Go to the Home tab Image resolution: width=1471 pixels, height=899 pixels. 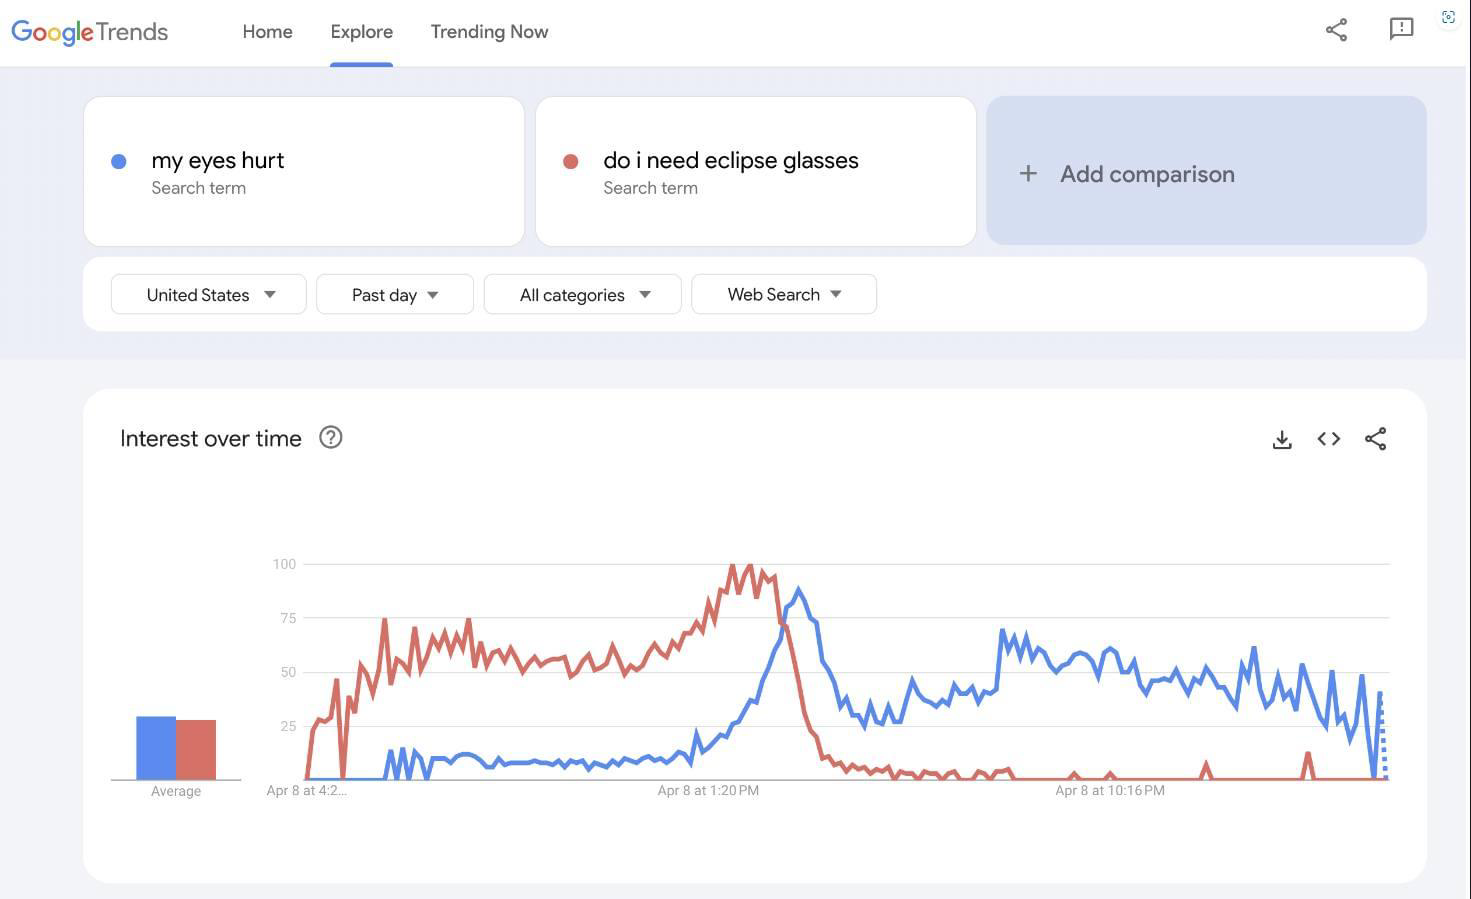[267, 32]
